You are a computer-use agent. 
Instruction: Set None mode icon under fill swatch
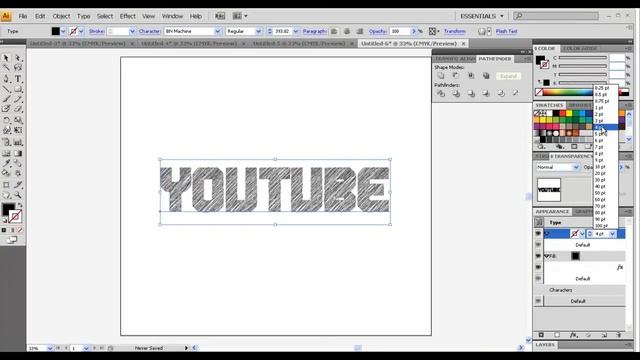coord(20,230)
